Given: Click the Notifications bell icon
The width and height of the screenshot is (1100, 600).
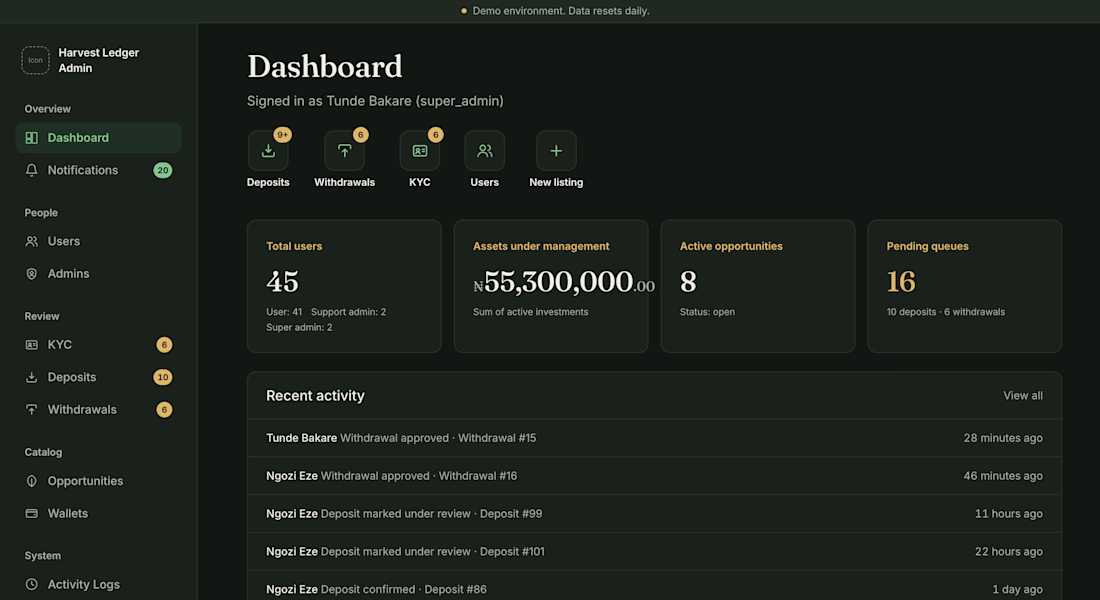Looking at the screenshot, I should click(x=32, y=170).
